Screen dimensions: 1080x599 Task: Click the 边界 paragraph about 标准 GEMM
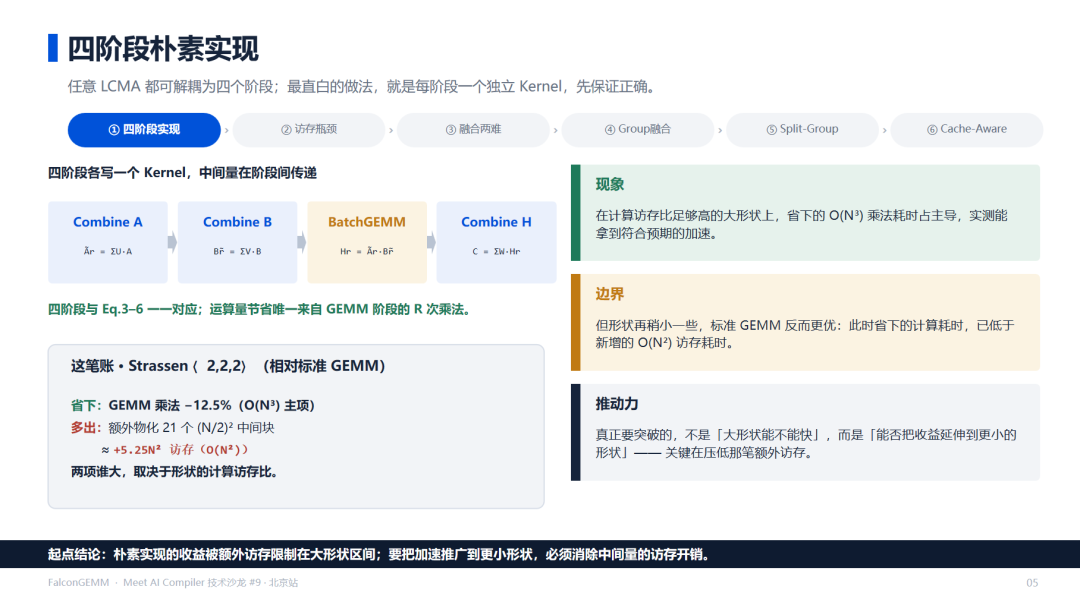click(804, 334)
